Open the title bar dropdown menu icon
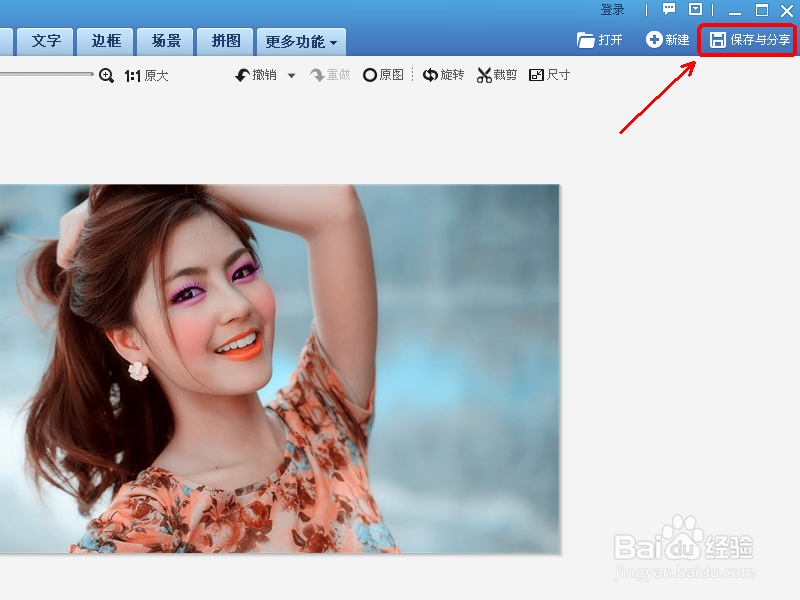The image size is (800, 600). tap(695, 9)
